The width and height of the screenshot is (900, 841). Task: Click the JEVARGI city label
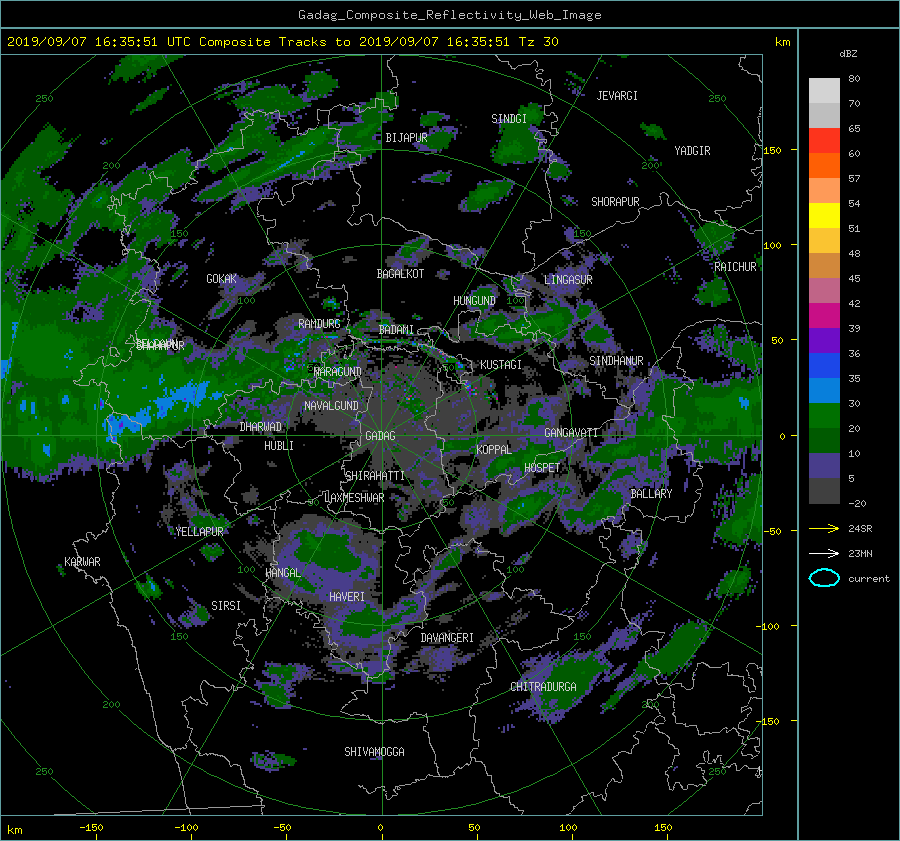click(x=617, y=96)
